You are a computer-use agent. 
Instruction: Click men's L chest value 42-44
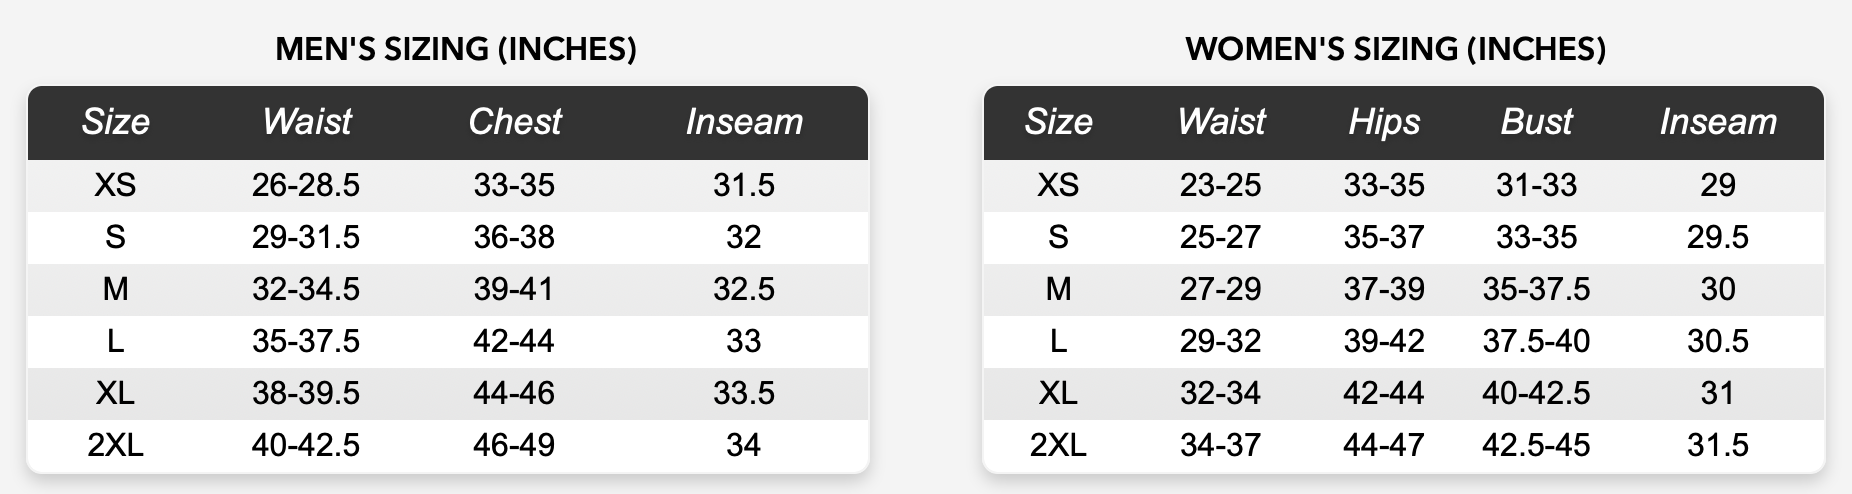pyautogui.click(x=514, y=341)
